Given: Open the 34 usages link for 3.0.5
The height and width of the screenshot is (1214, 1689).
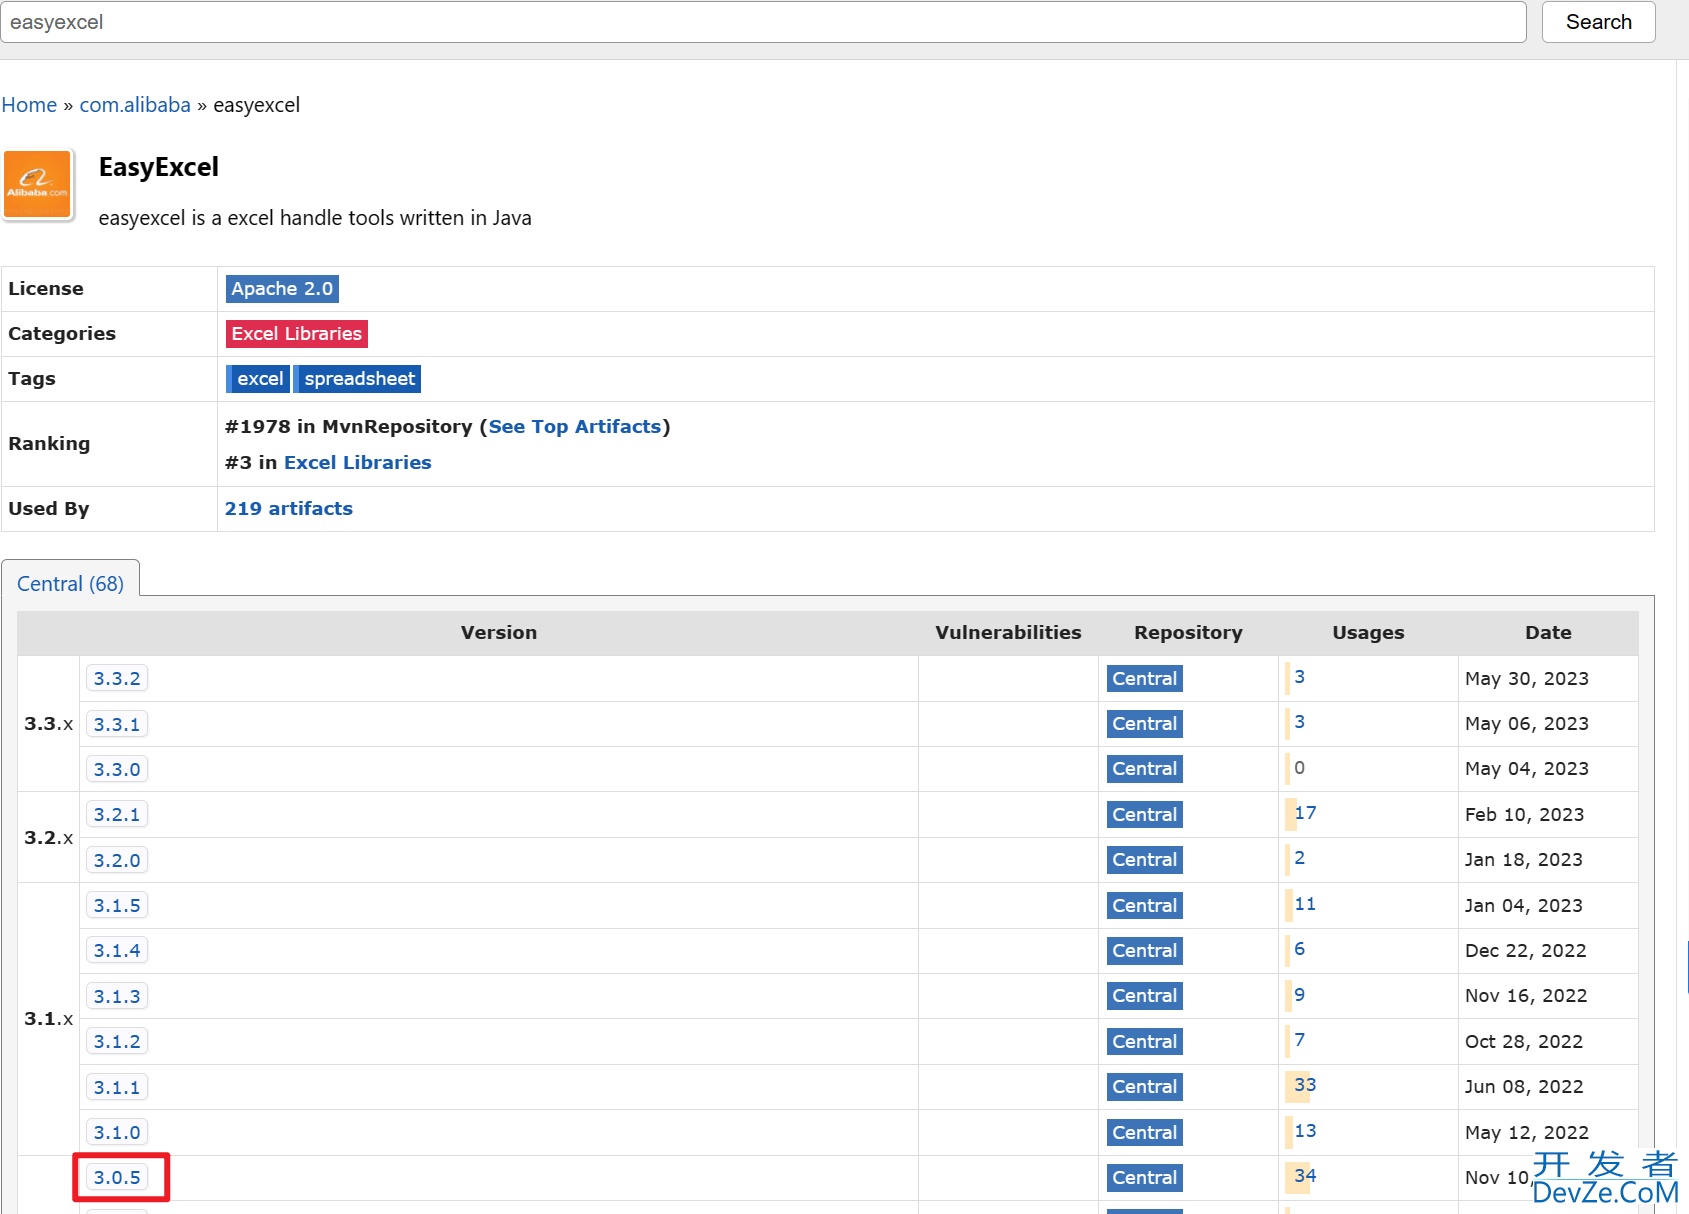Looking at the screenshot, I should 1305,1176.
